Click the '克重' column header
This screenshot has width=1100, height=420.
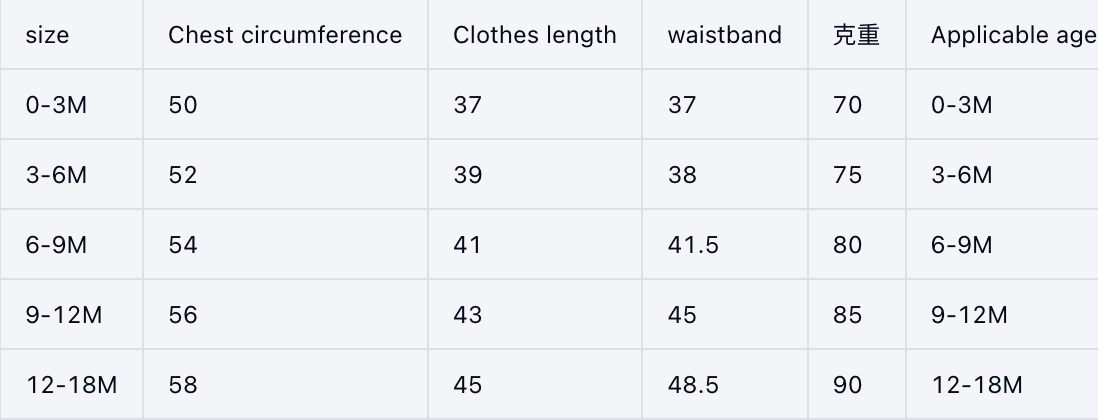coord(856,35)
